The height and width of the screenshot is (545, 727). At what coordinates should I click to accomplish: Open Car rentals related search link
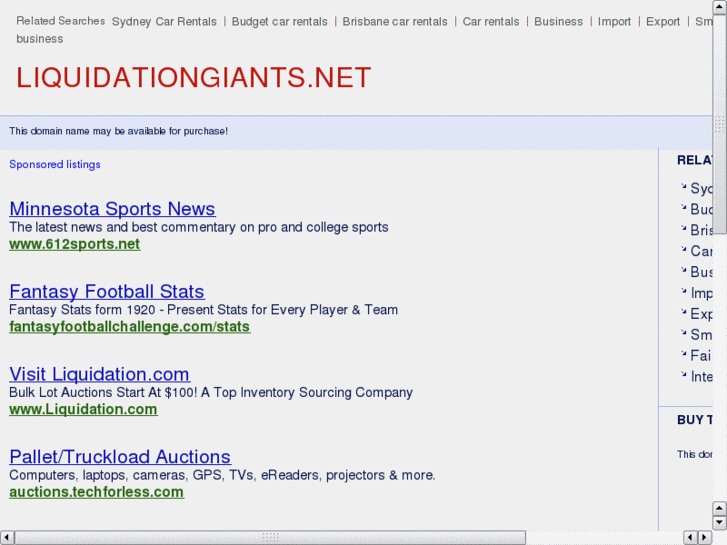pyautogui.click(x=491, y=22)
